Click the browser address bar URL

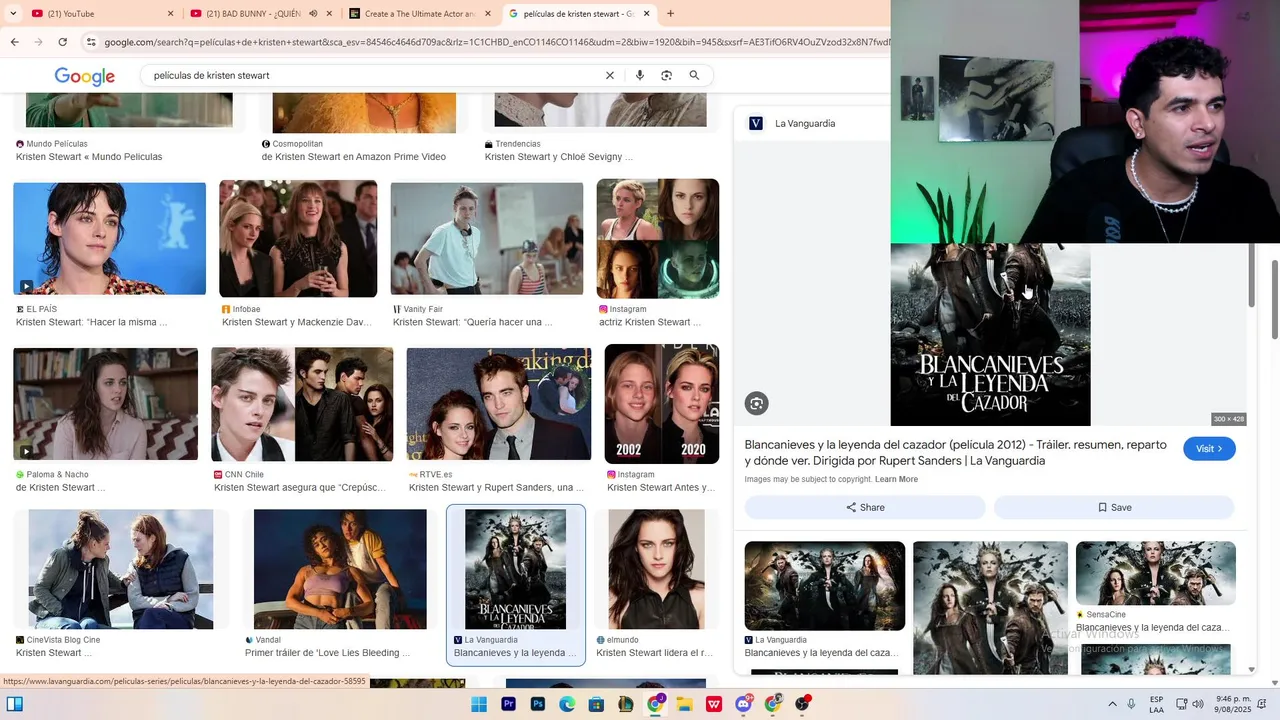click(495, 42)
